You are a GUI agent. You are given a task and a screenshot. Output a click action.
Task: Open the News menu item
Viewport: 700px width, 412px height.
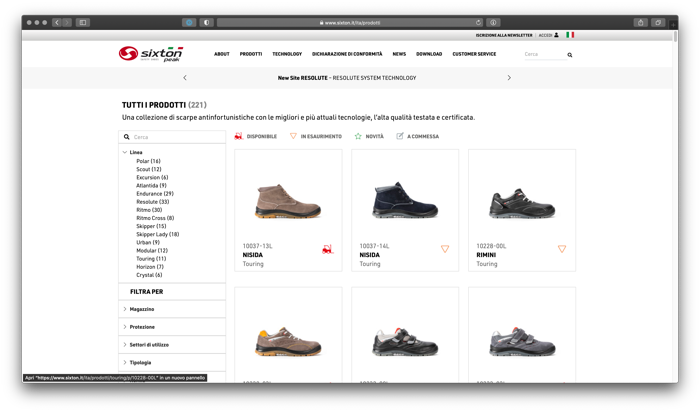click(x=399, y=54)
